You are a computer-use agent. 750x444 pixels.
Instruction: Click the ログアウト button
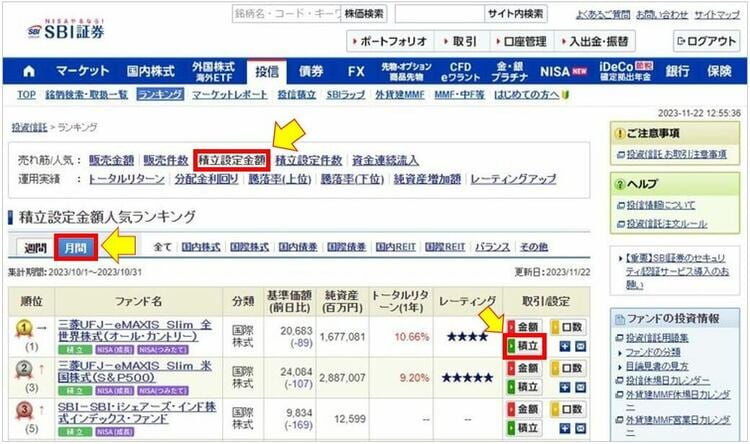[706, 42]
